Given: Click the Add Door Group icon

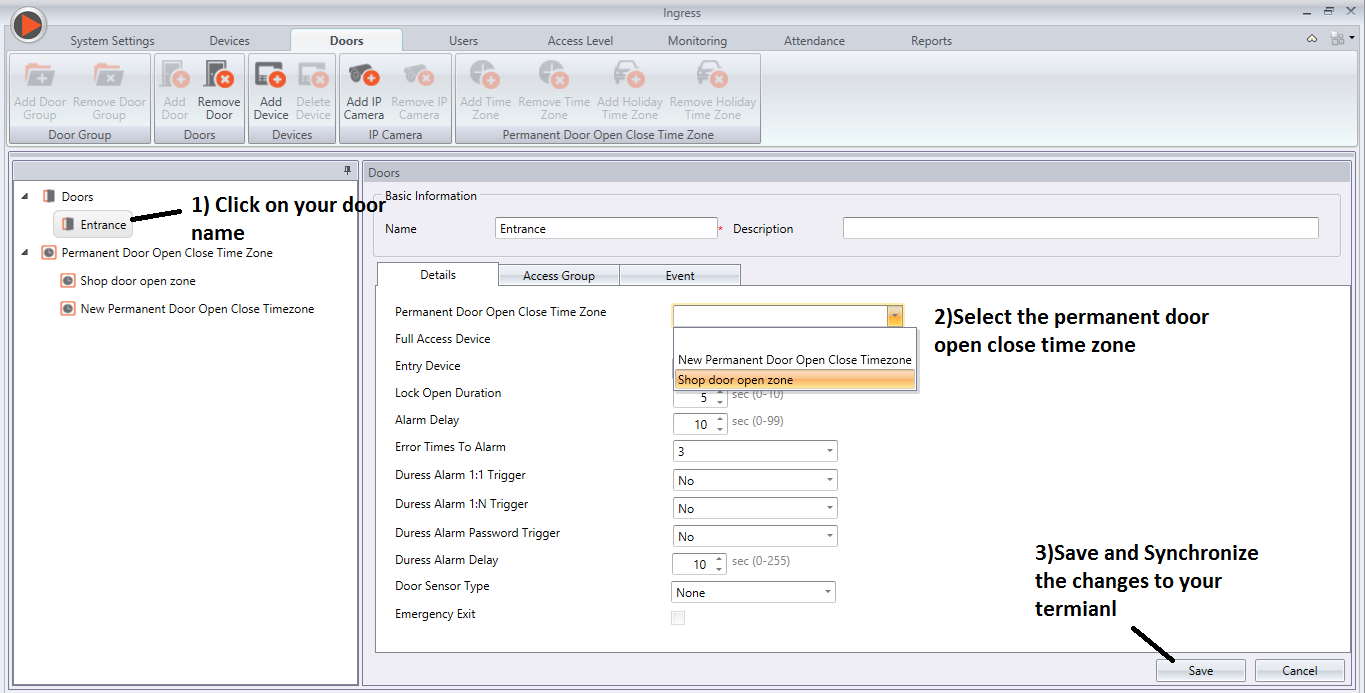Looking at the screenshot, I should pyautogui.click(x=39, y=75).
